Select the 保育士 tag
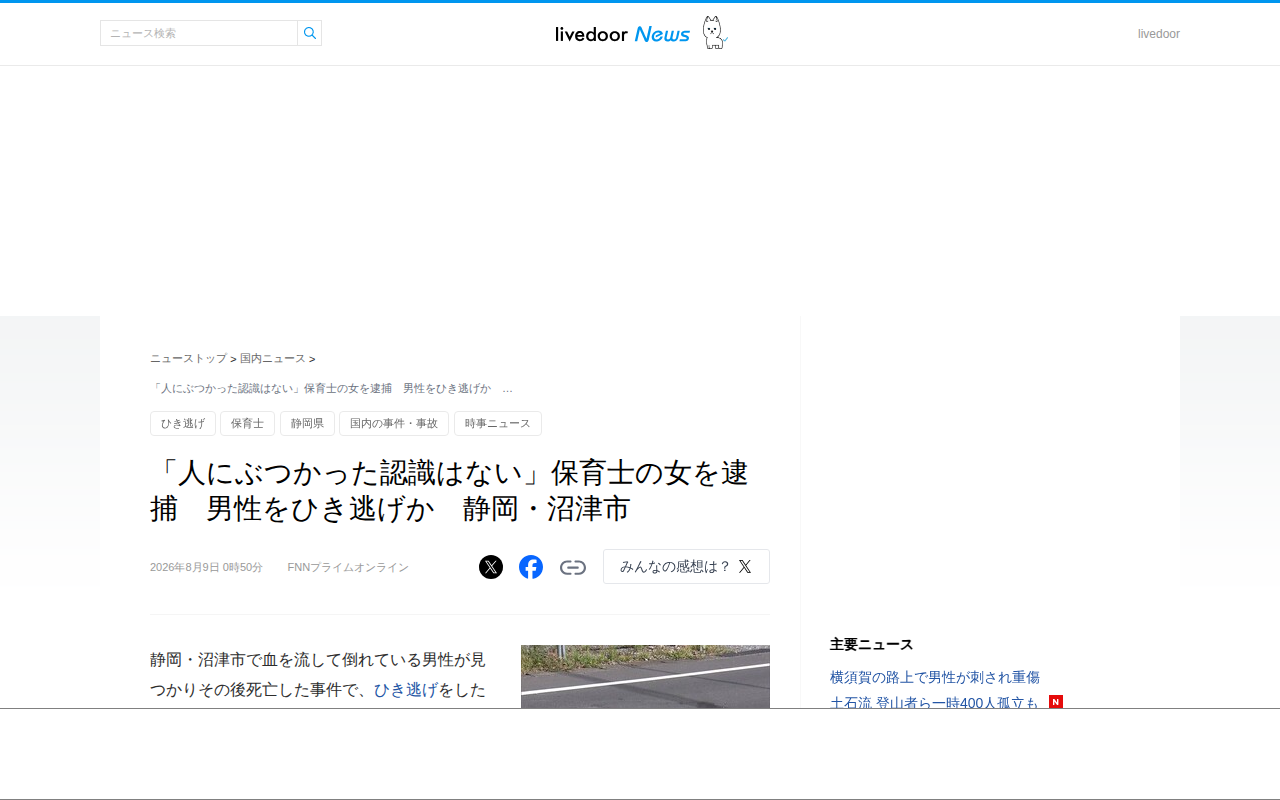The height and width of the screenshot is (800, 1280). click(247, 424)
